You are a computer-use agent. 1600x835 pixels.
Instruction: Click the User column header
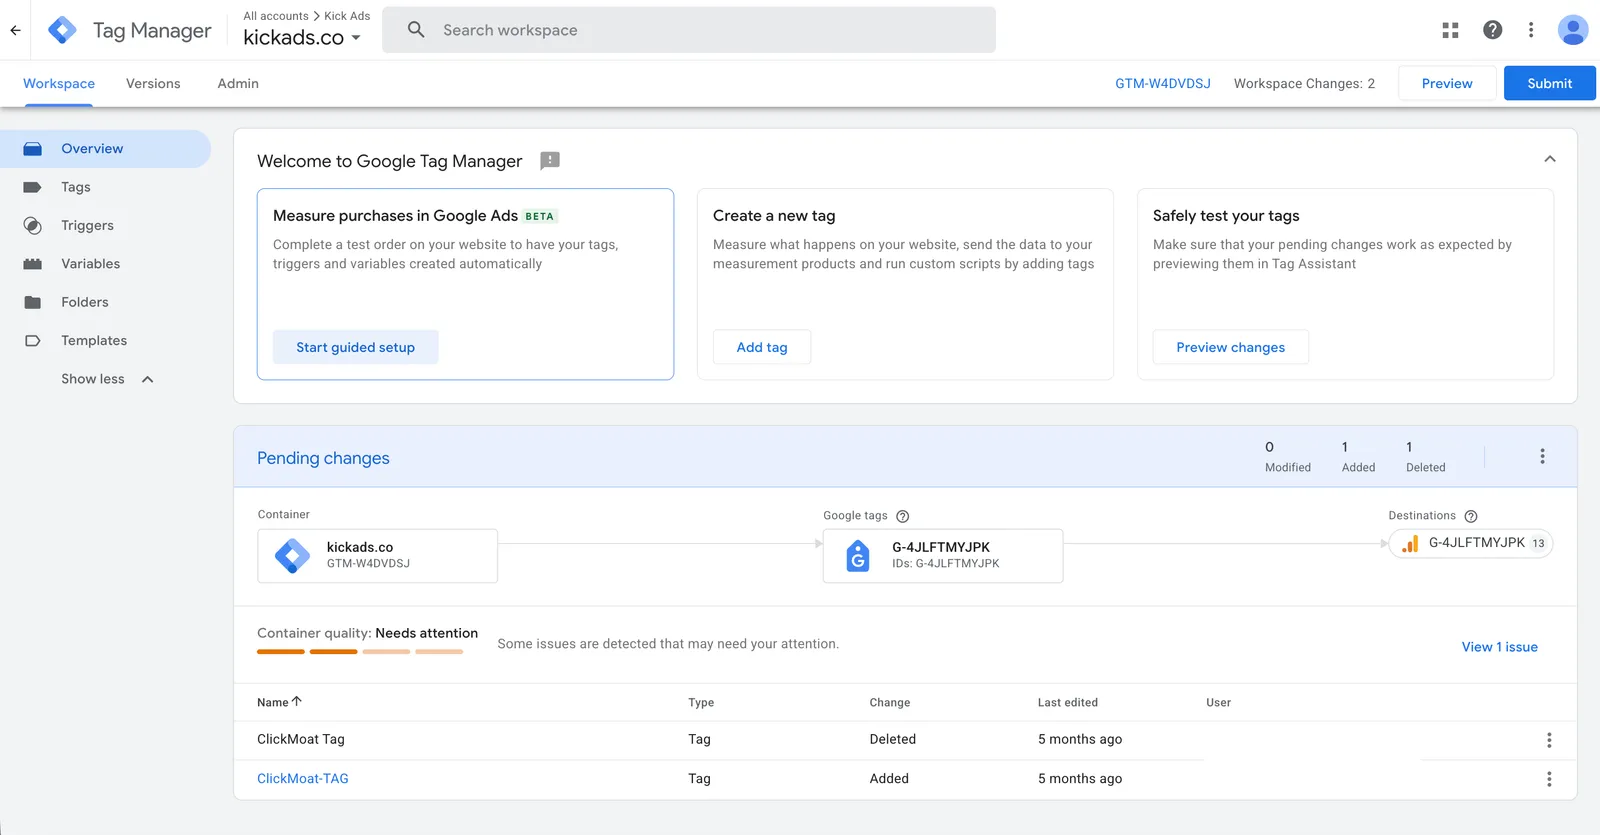(x=1218, y=703)
